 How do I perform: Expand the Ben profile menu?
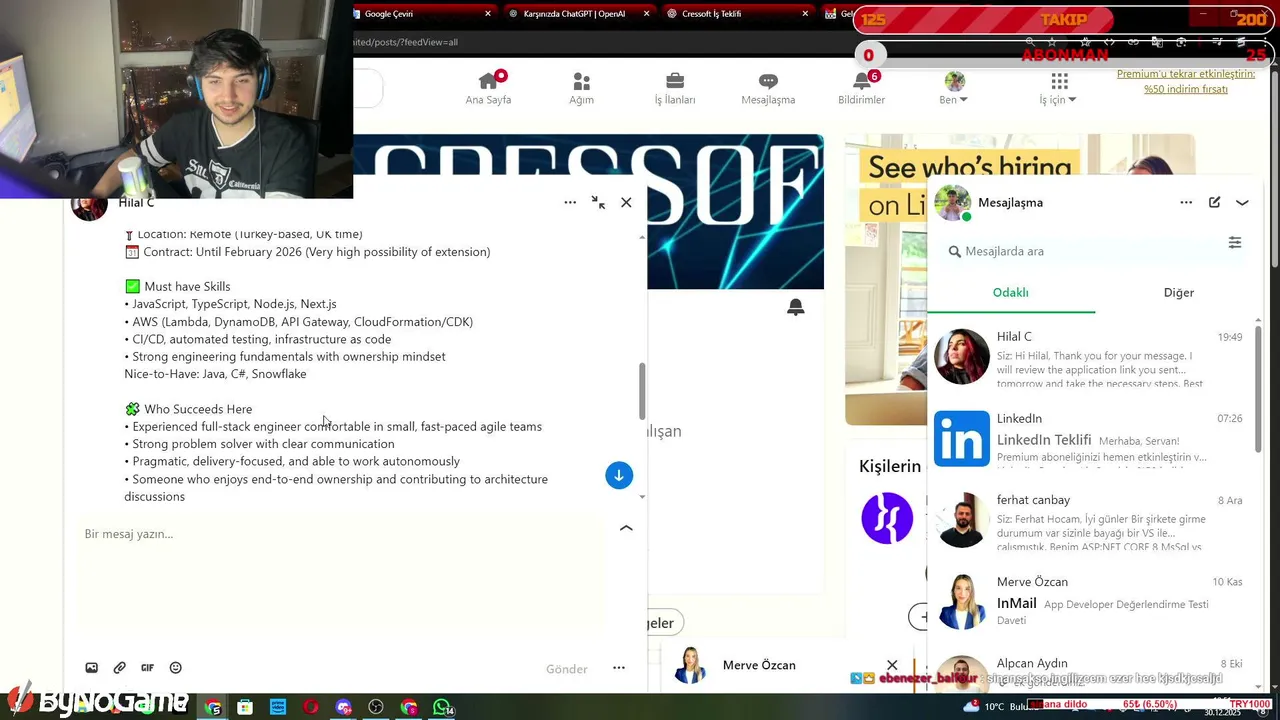[954, 88]
